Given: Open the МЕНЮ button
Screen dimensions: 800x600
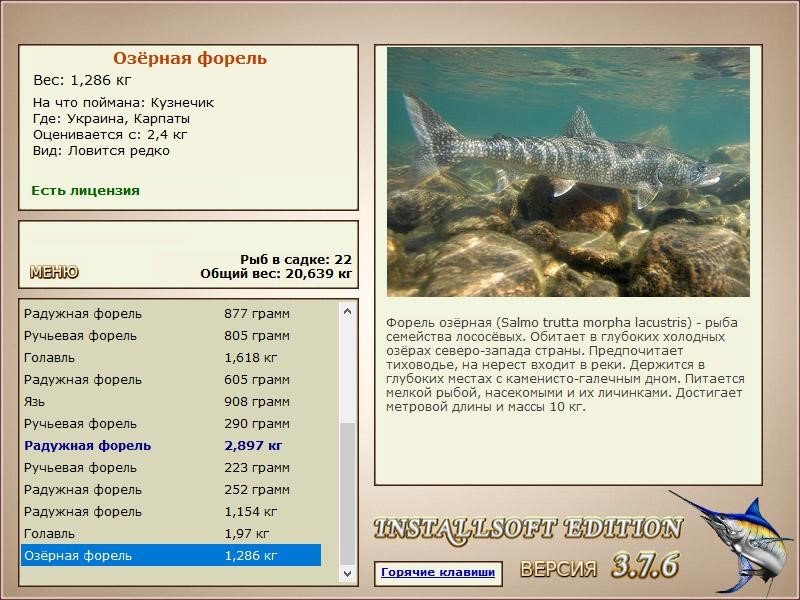Looking at the screenshot, I should click(54, 272).
